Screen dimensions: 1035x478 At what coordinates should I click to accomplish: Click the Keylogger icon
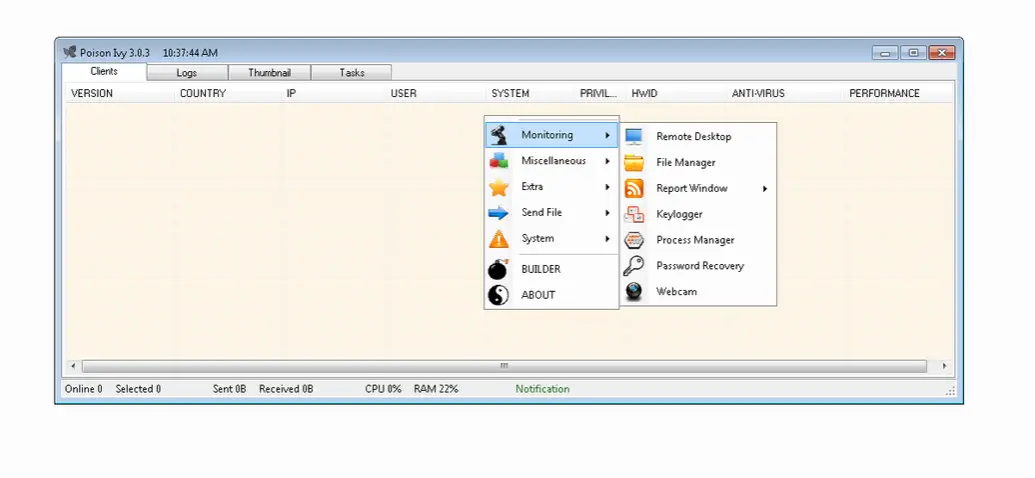[634, 214]
